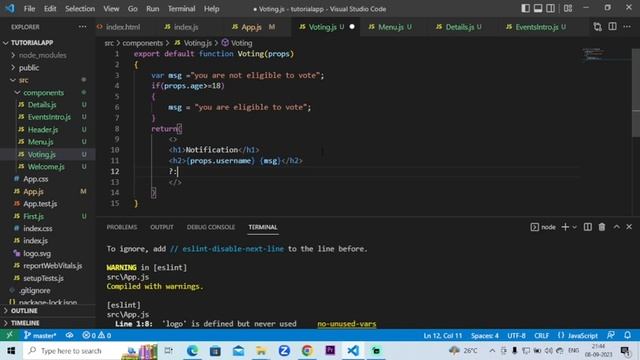Switch to the EventsIntro.js editor tab
This screenshot has height=360, width=640.
coord(536,27)
